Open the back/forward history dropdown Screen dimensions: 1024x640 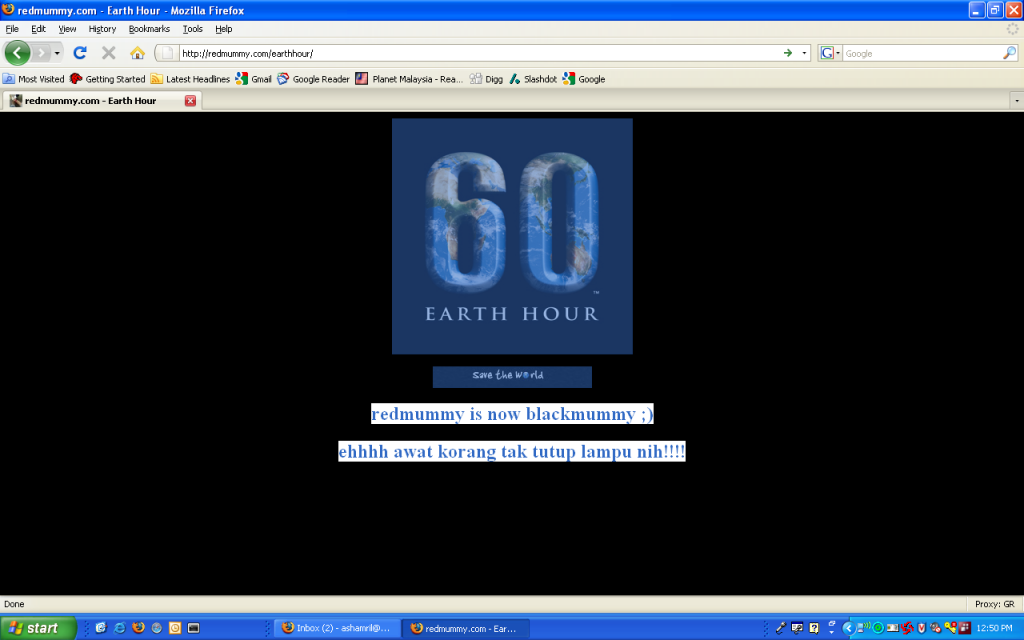coord(57,53)
